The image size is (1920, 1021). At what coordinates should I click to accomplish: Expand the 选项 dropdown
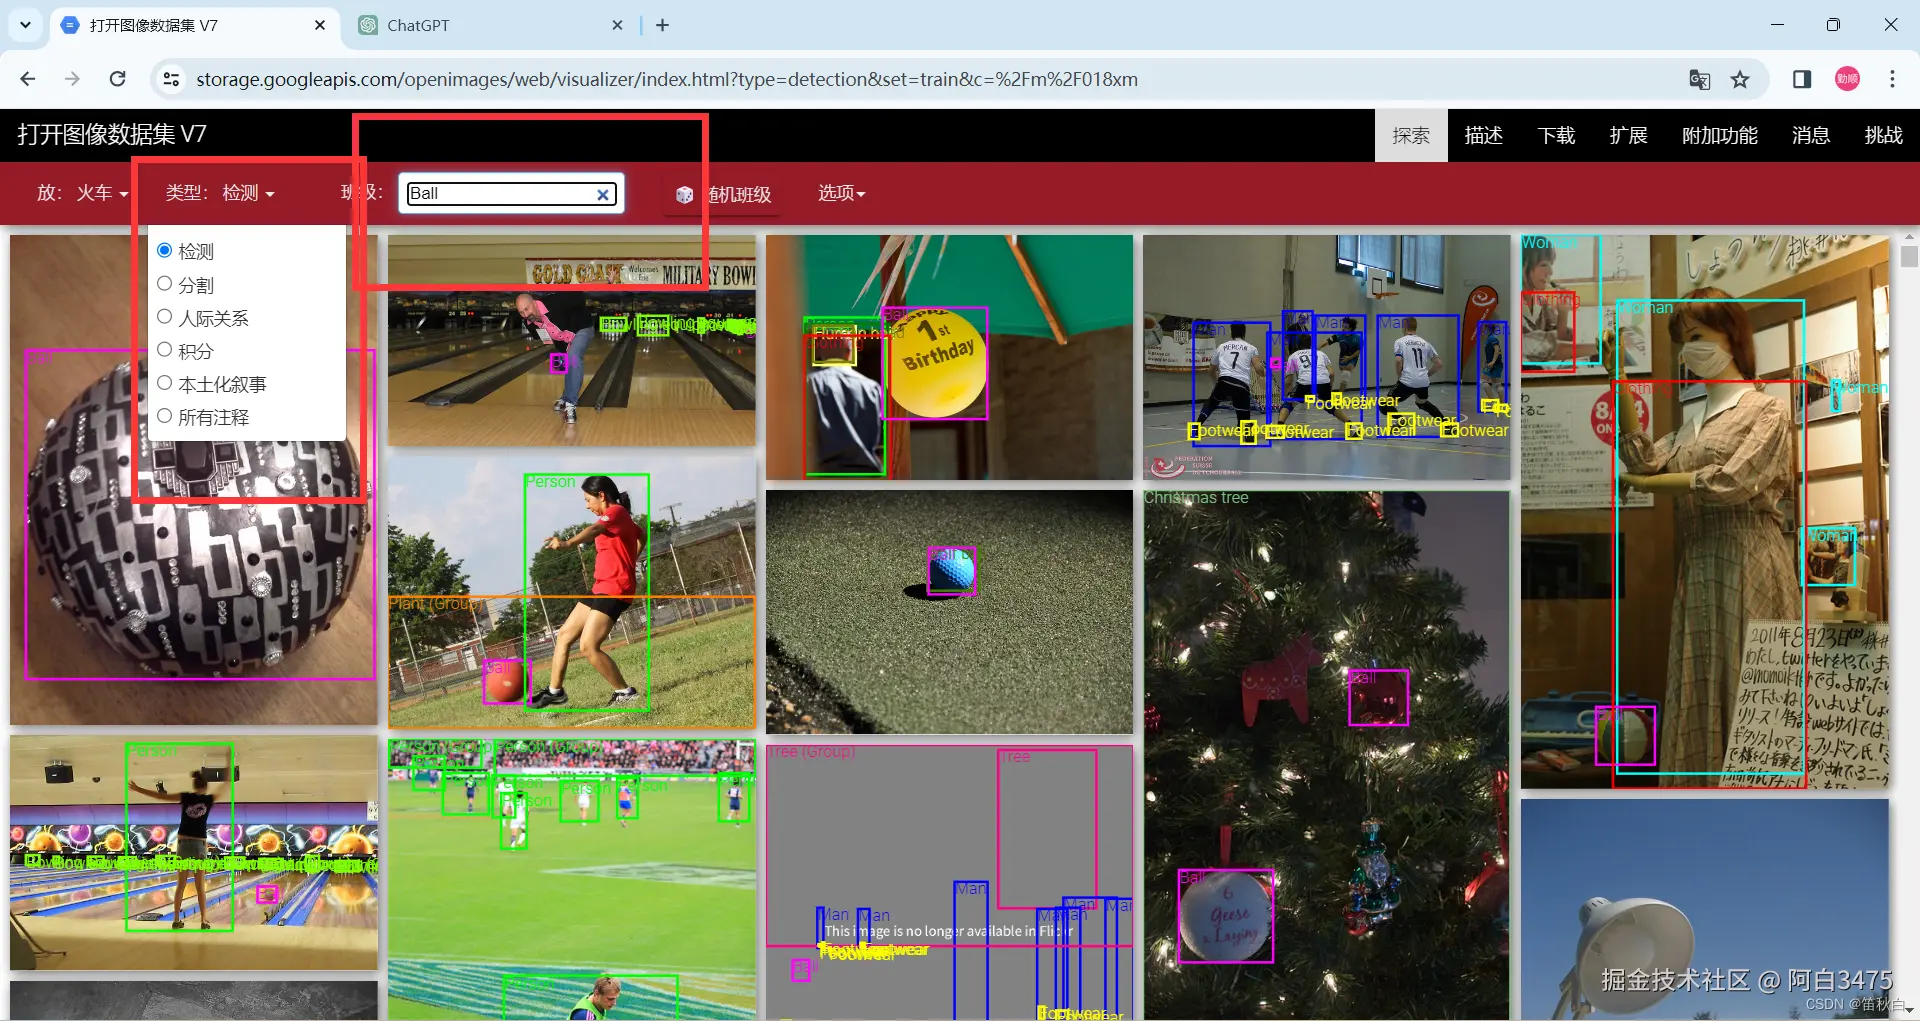[841, 193]
